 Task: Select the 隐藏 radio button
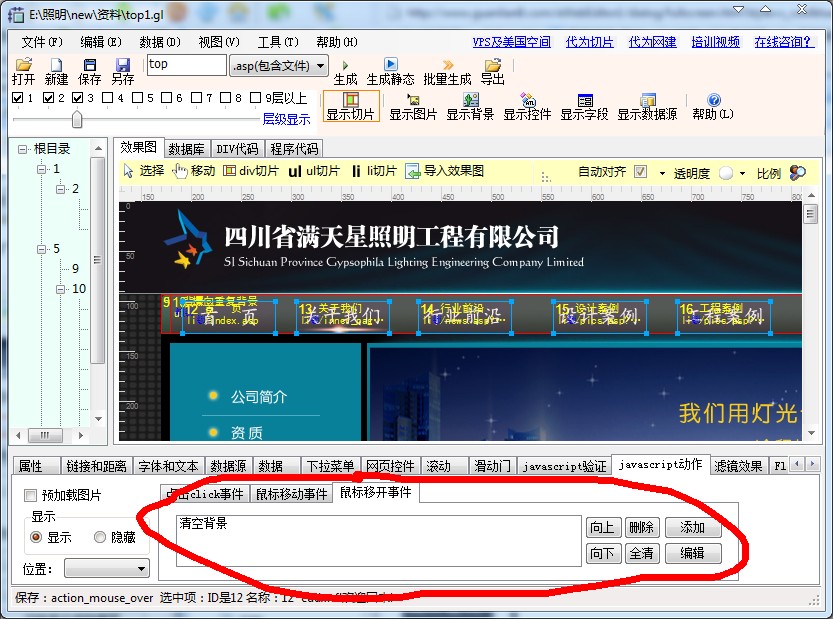pos(99,537)
